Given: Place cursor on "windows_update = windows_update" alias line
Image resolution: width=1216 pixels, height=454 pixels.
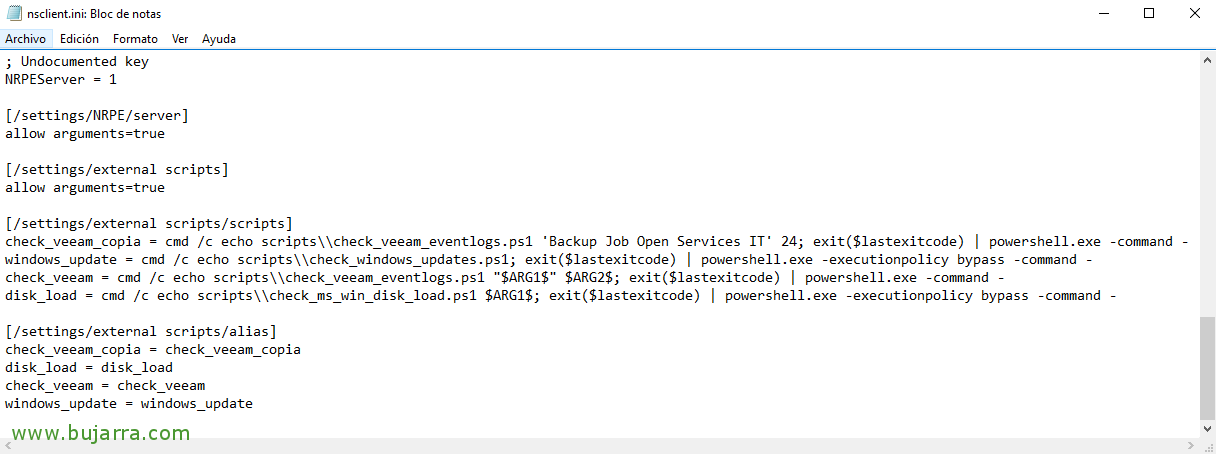Looking at the screenshot, I should pyautogui.click(x=129, y=403).
